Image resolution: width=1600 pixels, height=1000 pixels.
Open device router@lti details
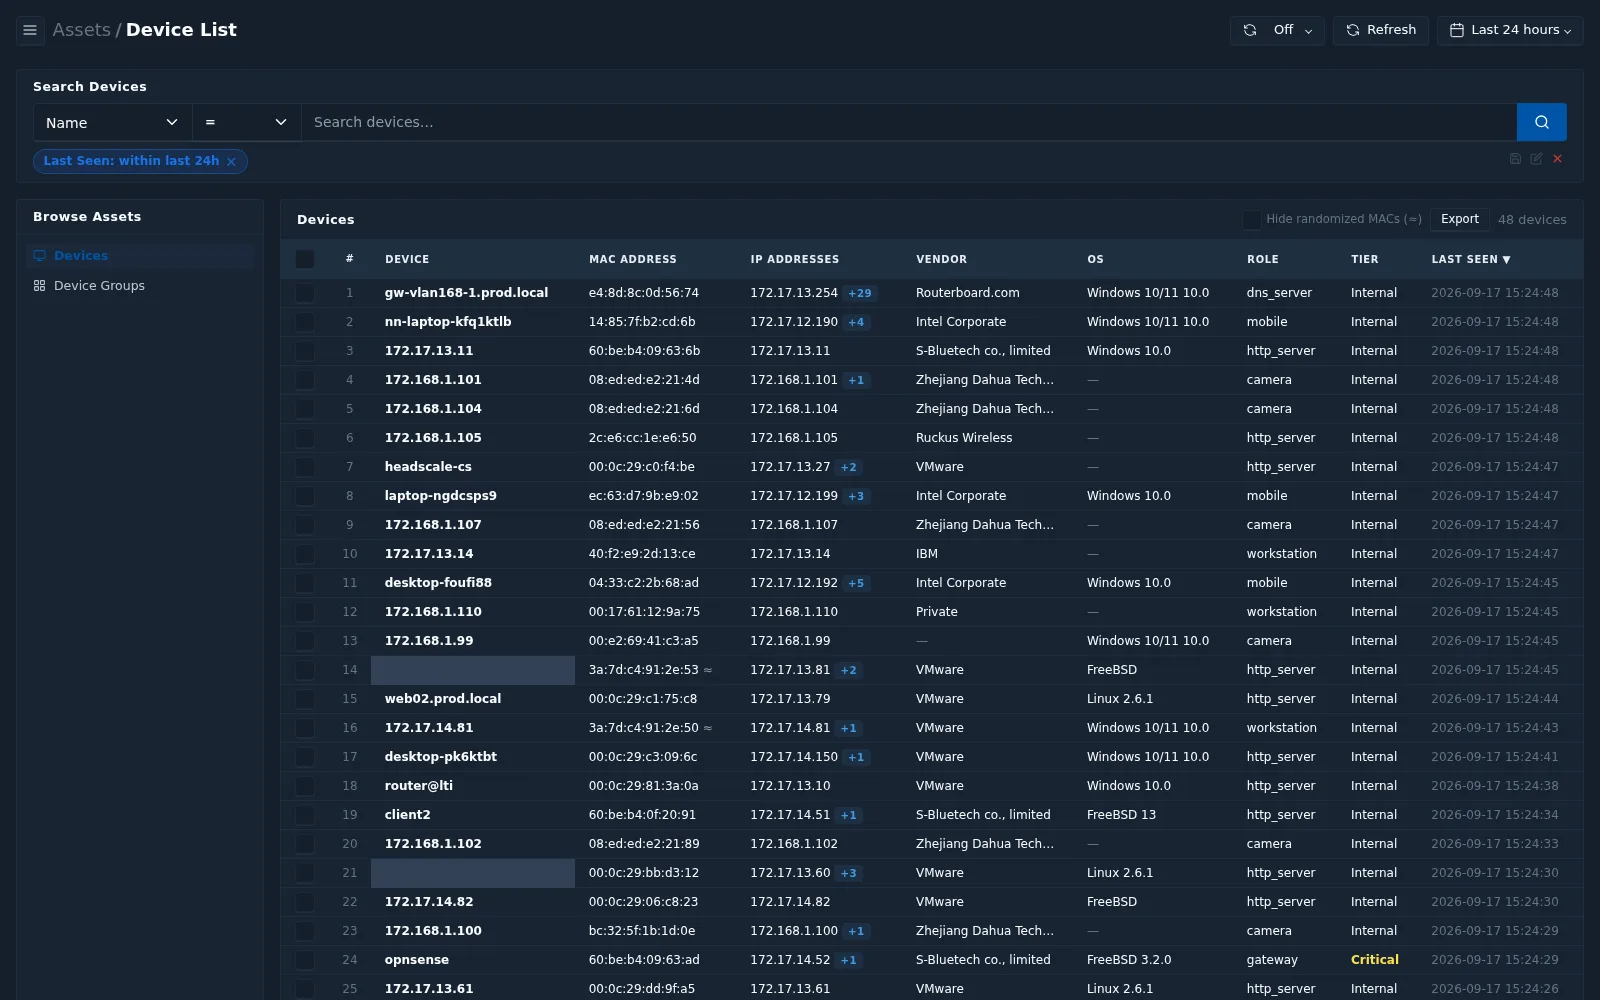pos(419,786)
